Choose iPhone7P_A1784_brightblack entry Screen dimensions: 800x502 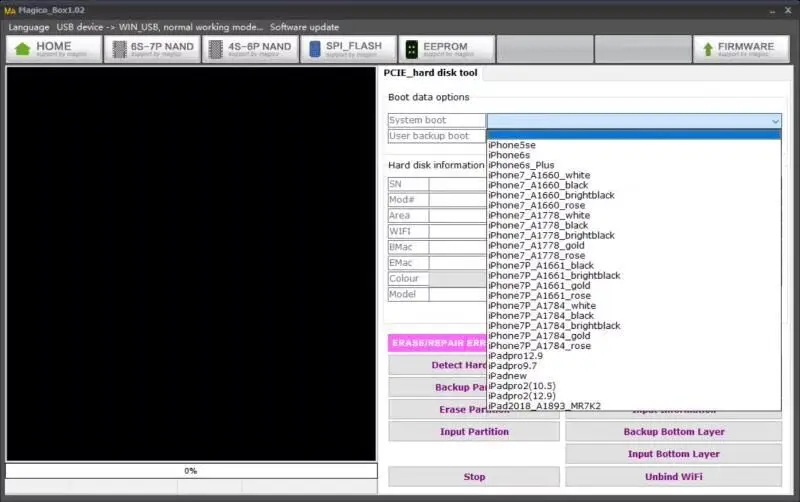[x=634, y=325]
